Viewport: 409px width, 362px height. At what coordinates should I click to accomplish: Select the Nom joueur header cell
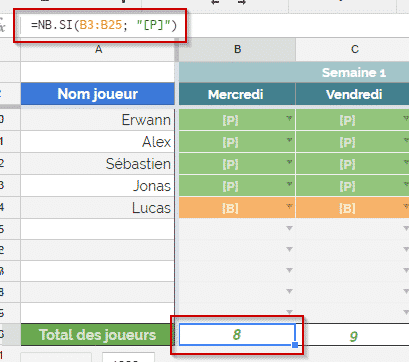[98, 94]
